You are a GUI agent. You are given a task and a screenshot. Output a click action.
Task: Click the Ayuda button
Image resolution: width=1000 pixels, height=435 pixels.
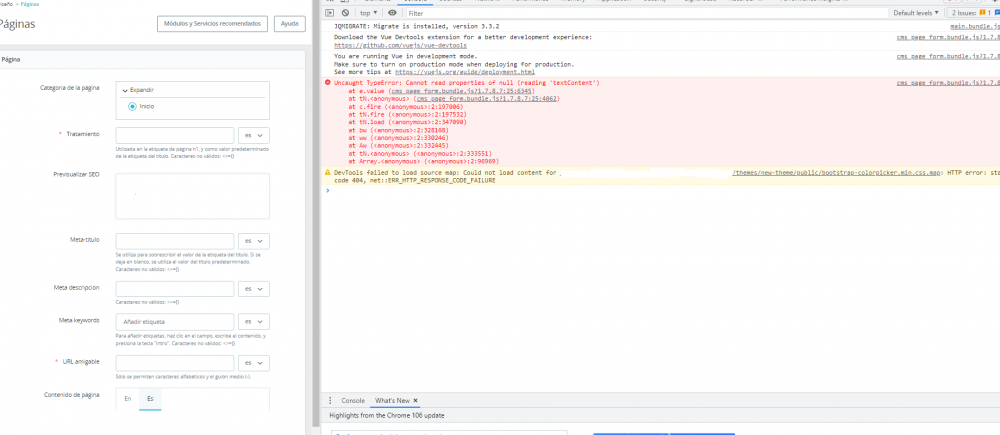[x=290, y=24]
